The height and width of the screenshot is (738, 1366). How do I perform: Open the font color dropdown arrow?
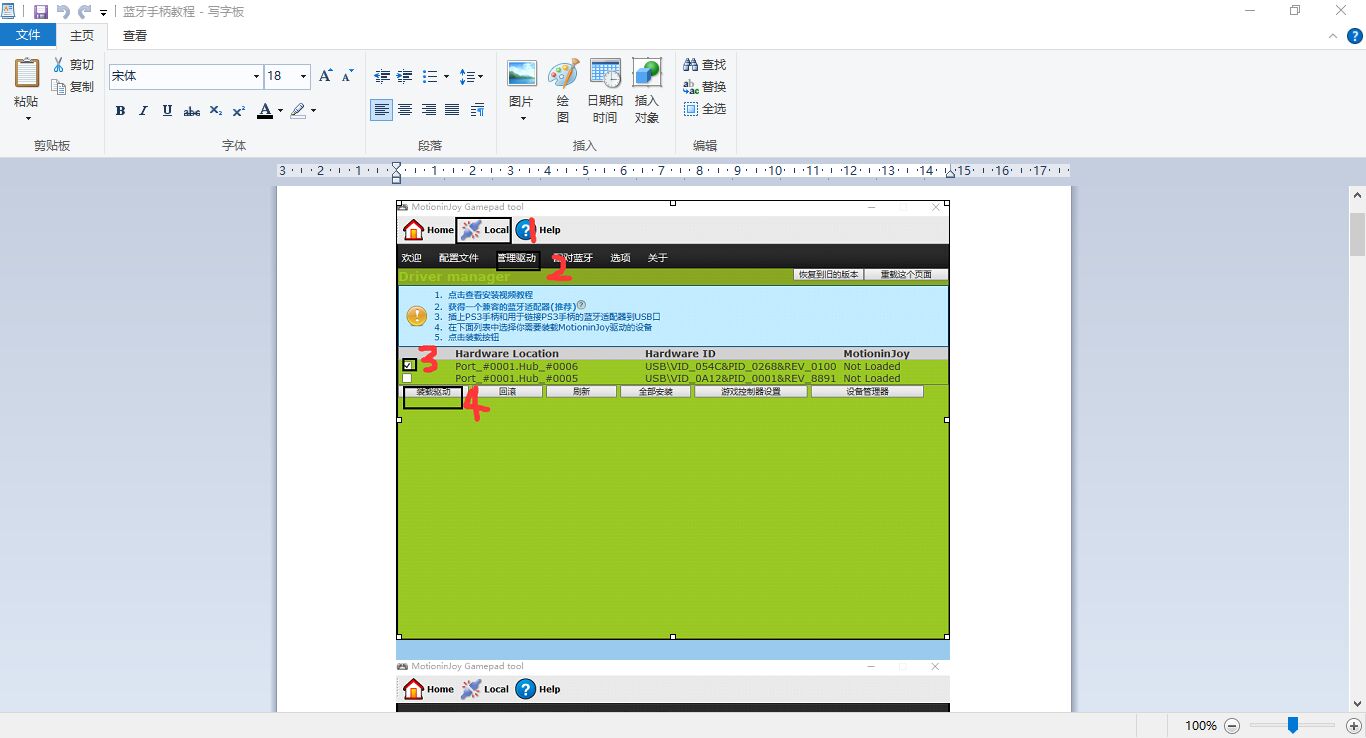click(x=280, y=111)
